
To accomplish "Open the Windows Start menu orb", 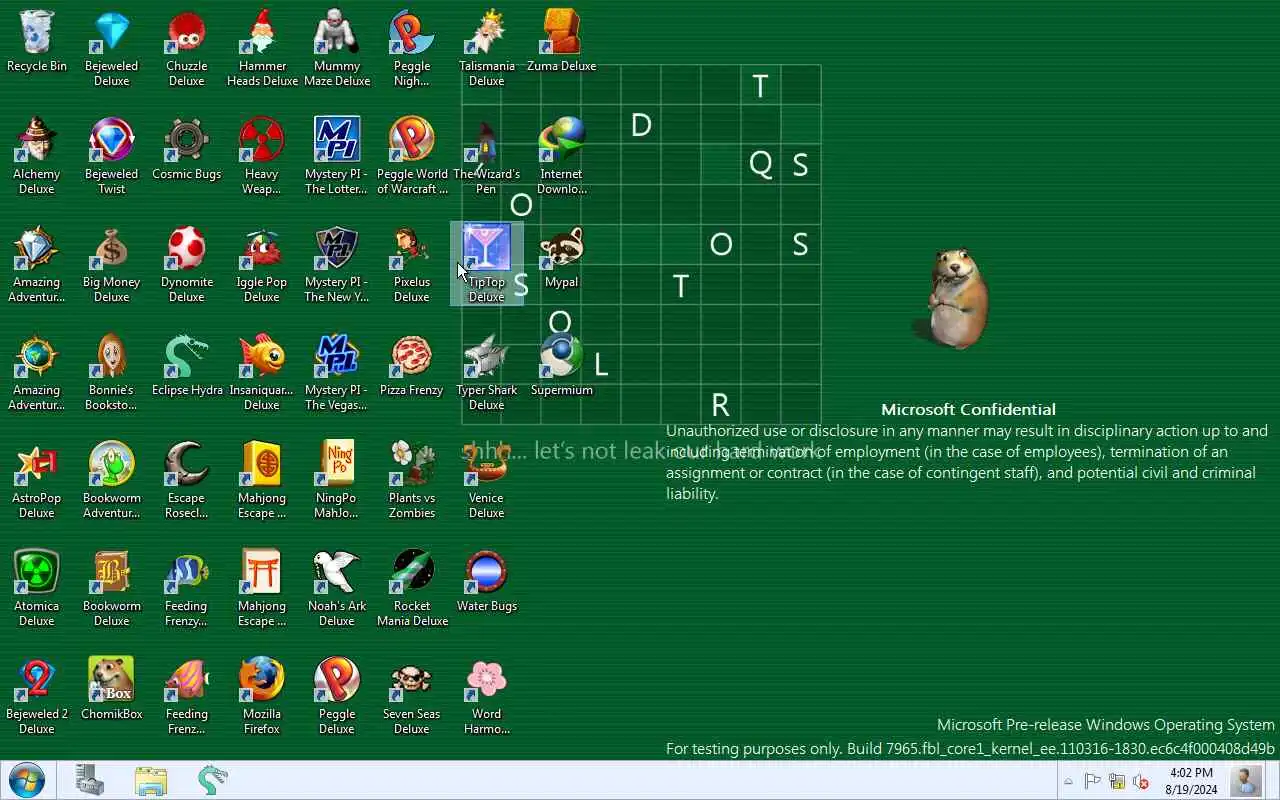I will pyautogui.click(x=27, y=780).
